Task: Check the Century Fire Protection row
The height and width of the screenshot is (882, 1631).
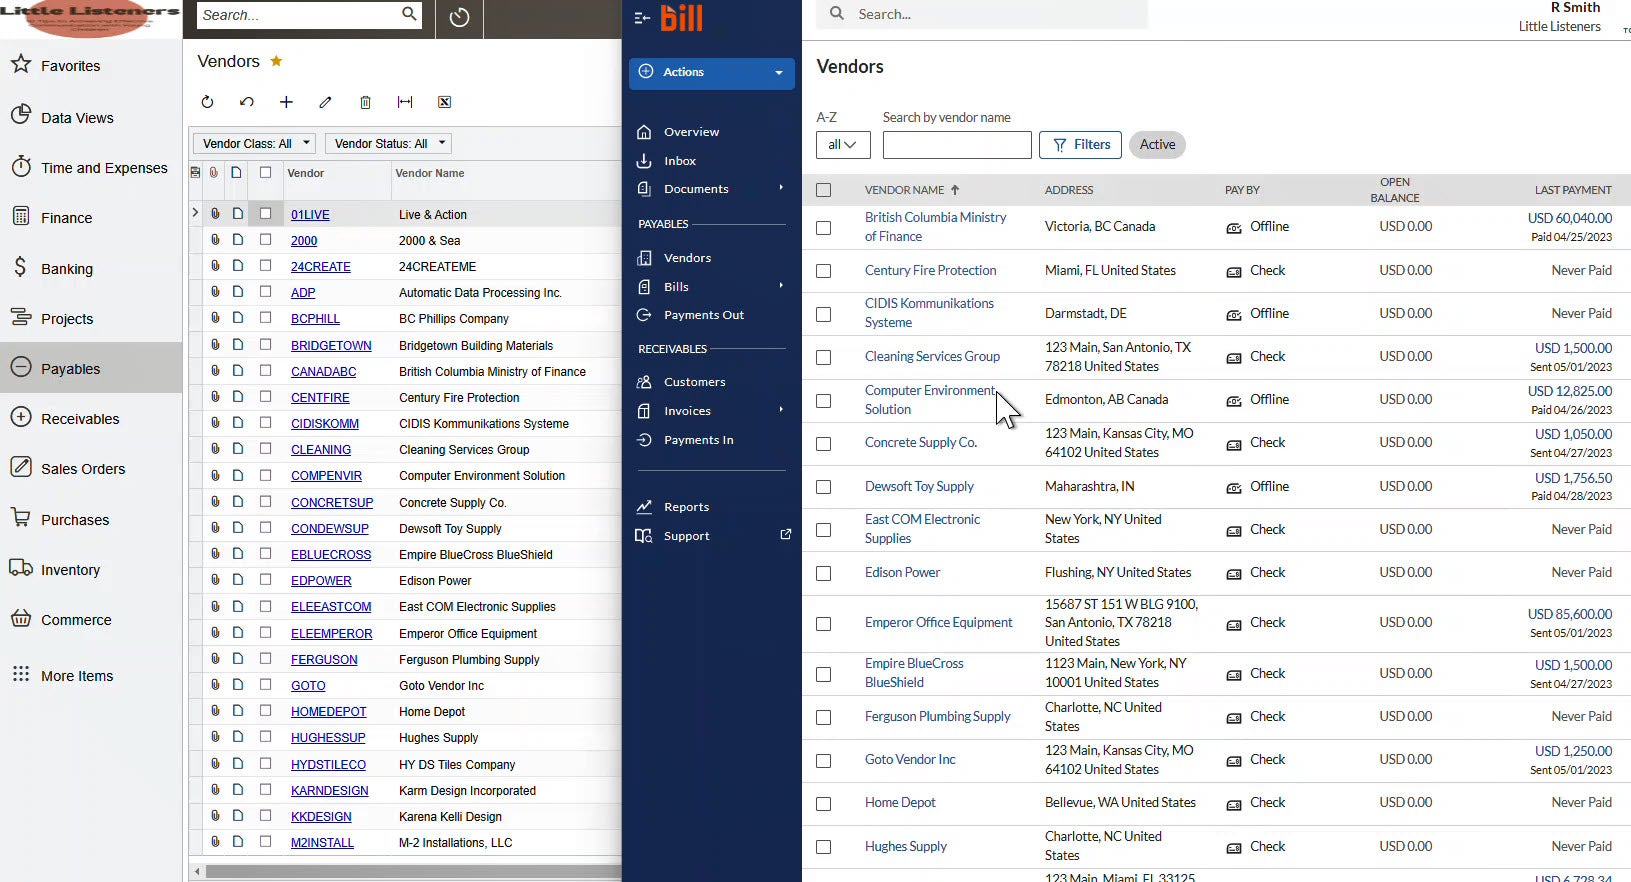Action: click(823, 271)
